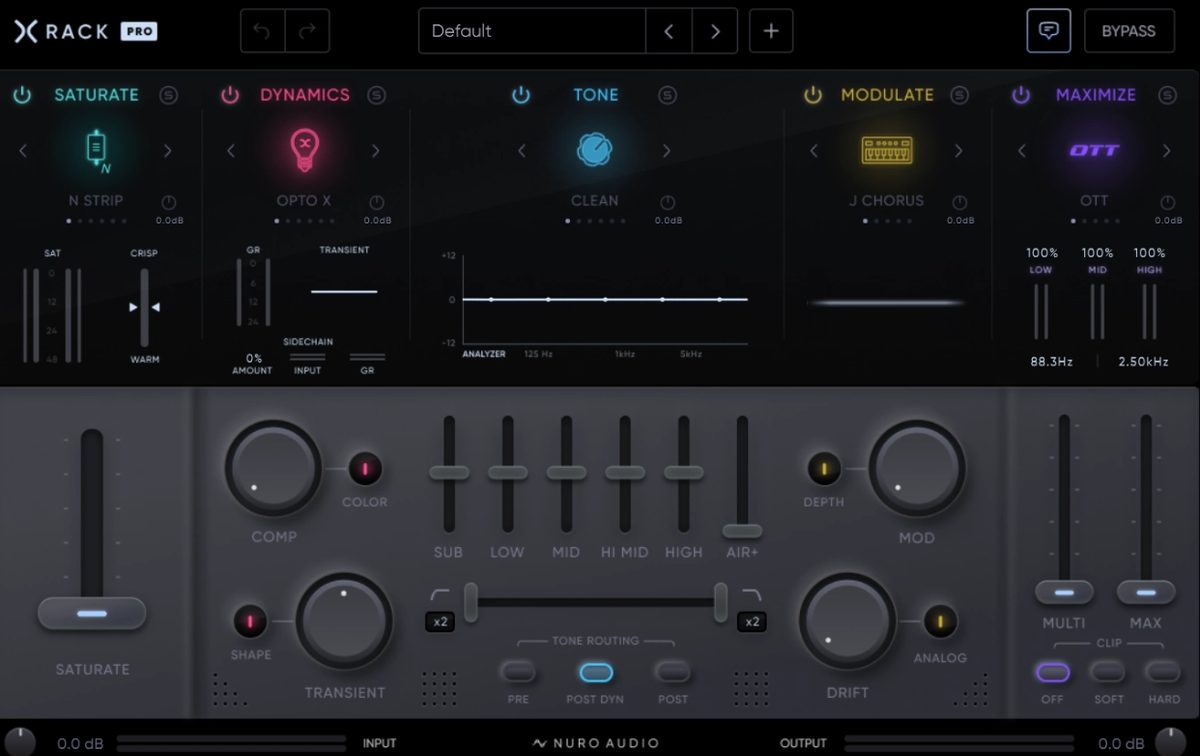This screenshot has height=756, width=1200.
Task: Select next Maximize algorithm chevron
Action: [1166, 151]
